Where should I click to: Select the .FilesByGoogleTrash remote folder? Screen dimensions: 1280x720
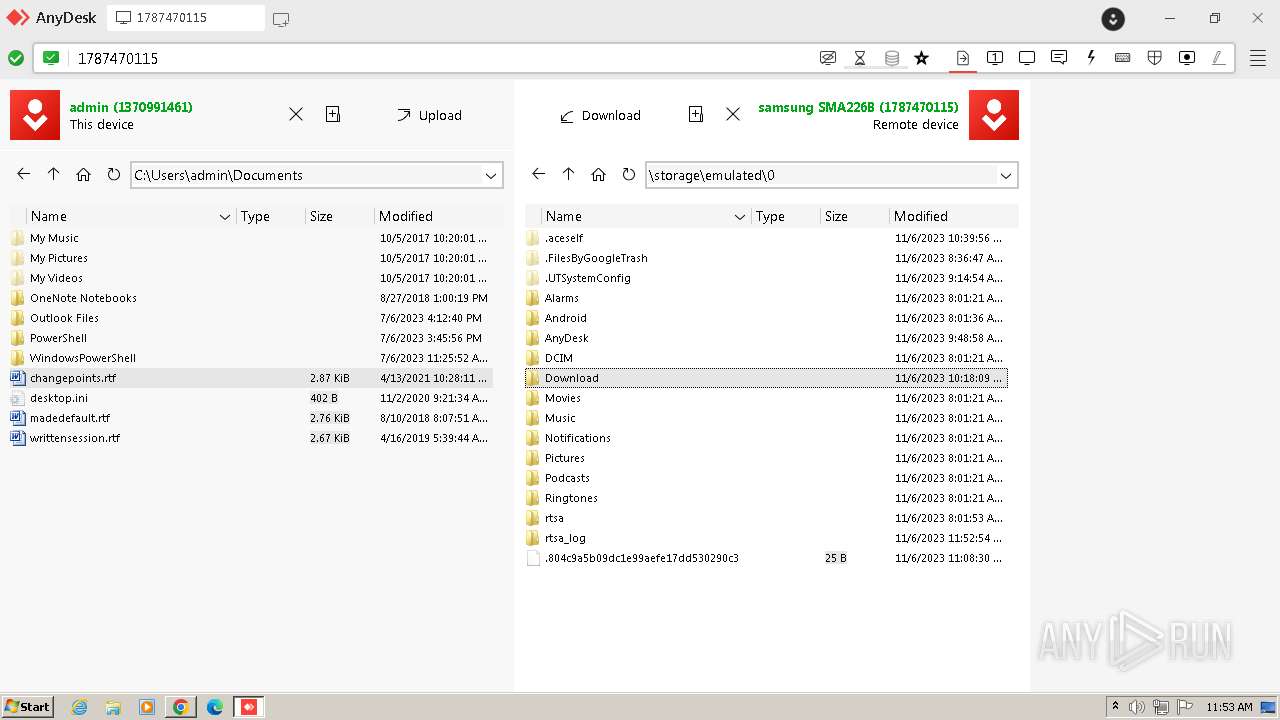[x=765, y=258]
